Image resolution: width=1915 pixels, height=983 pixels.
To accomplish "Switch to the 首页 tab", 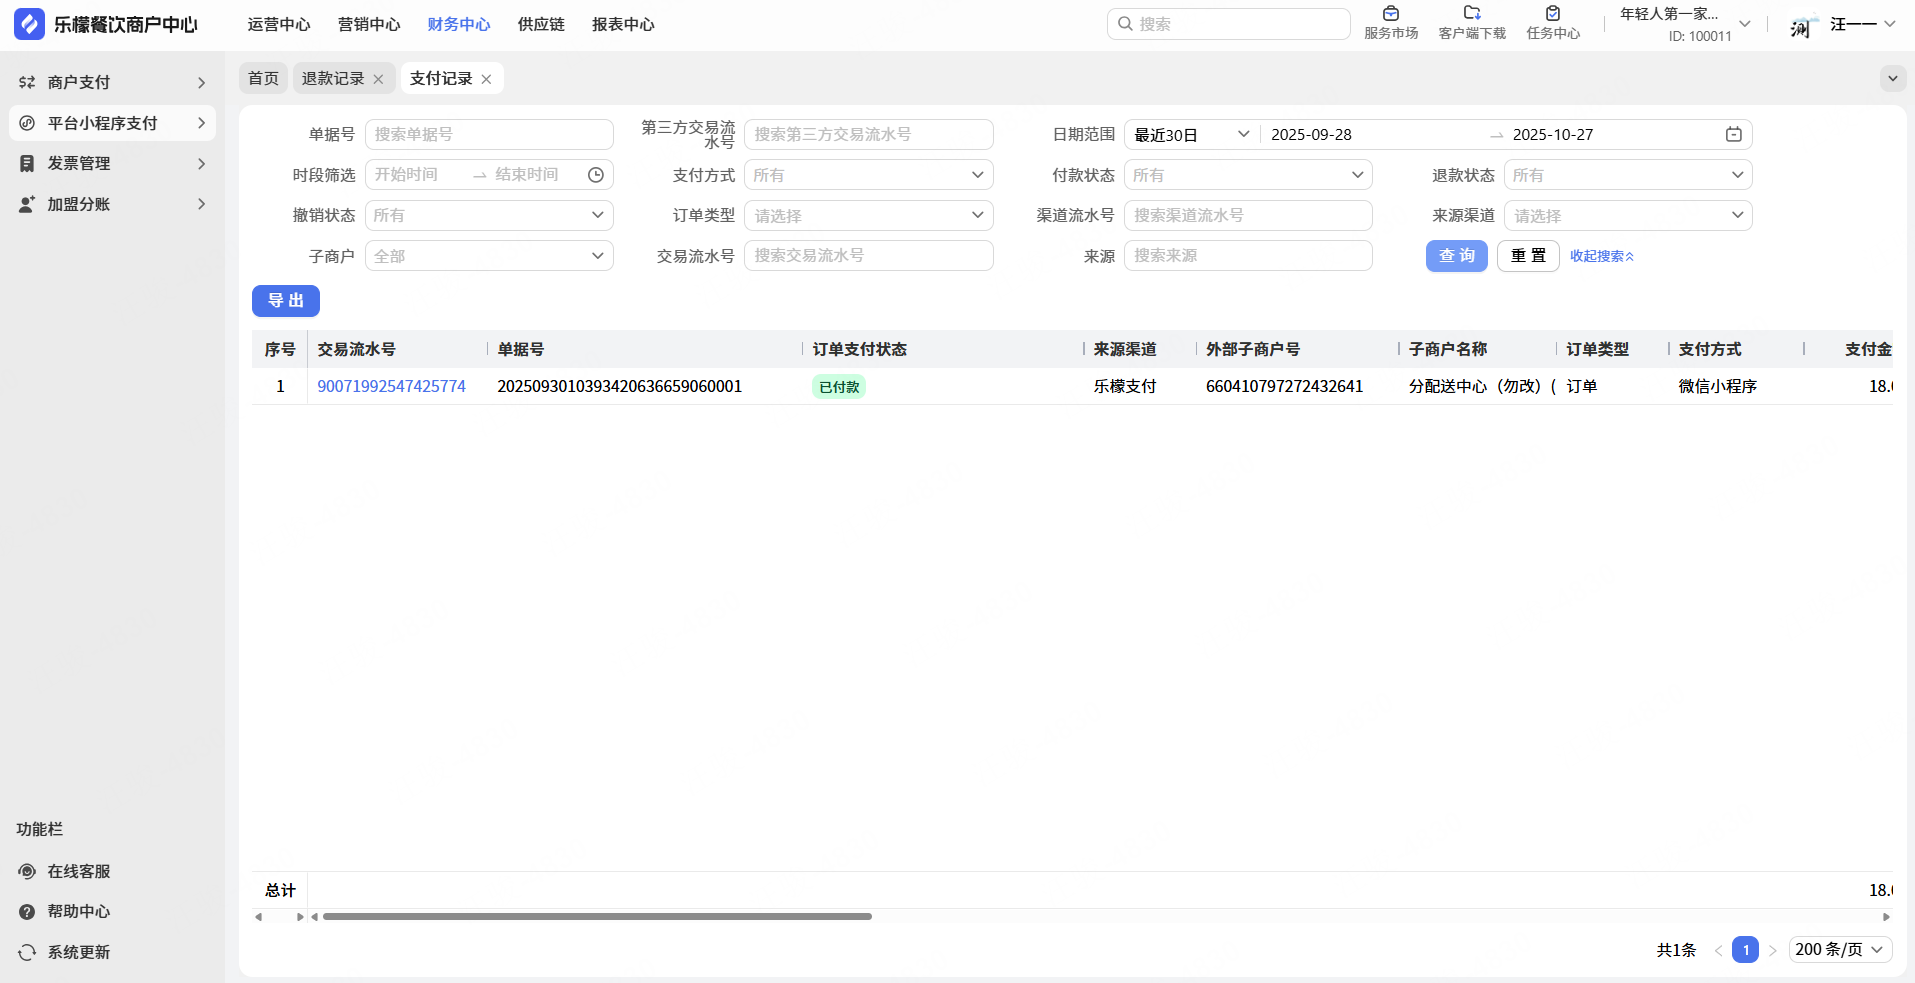I will point(263,78).
